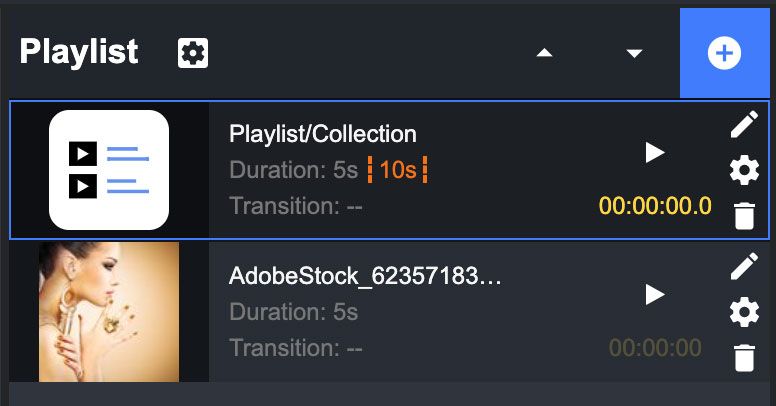Click the dim 00:00:00 timecode on AdobeStock
The height and width of the screenshot is (406, 776).
point(655,348)
